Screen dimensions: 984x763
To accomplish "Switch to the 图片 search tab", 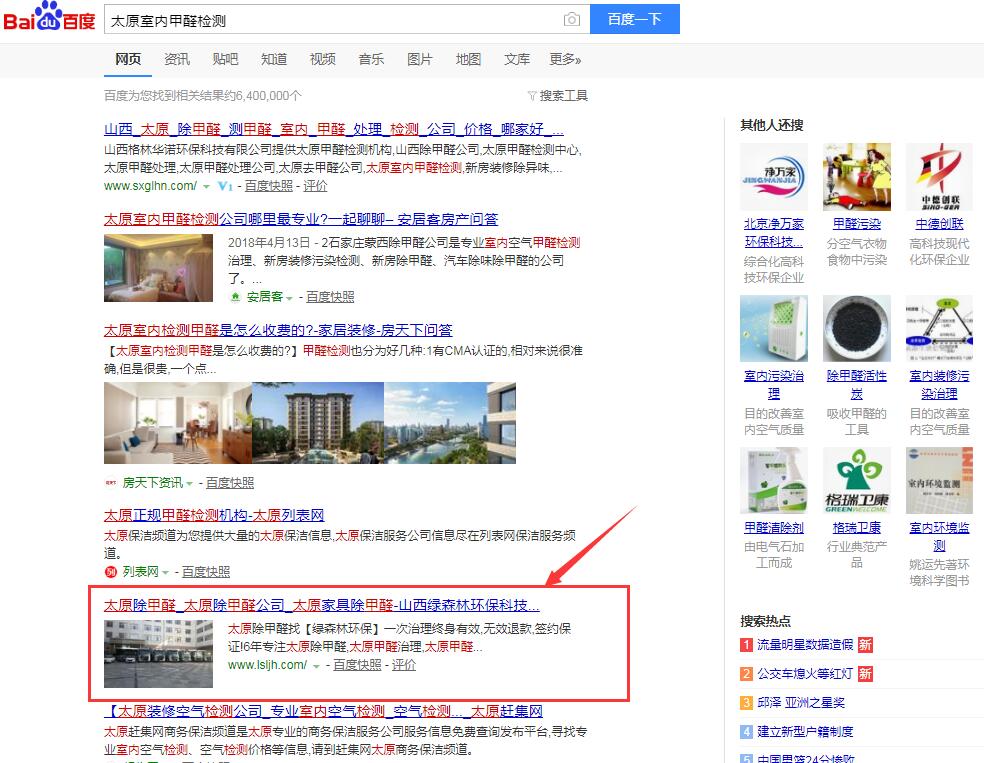I will (420, 60).
